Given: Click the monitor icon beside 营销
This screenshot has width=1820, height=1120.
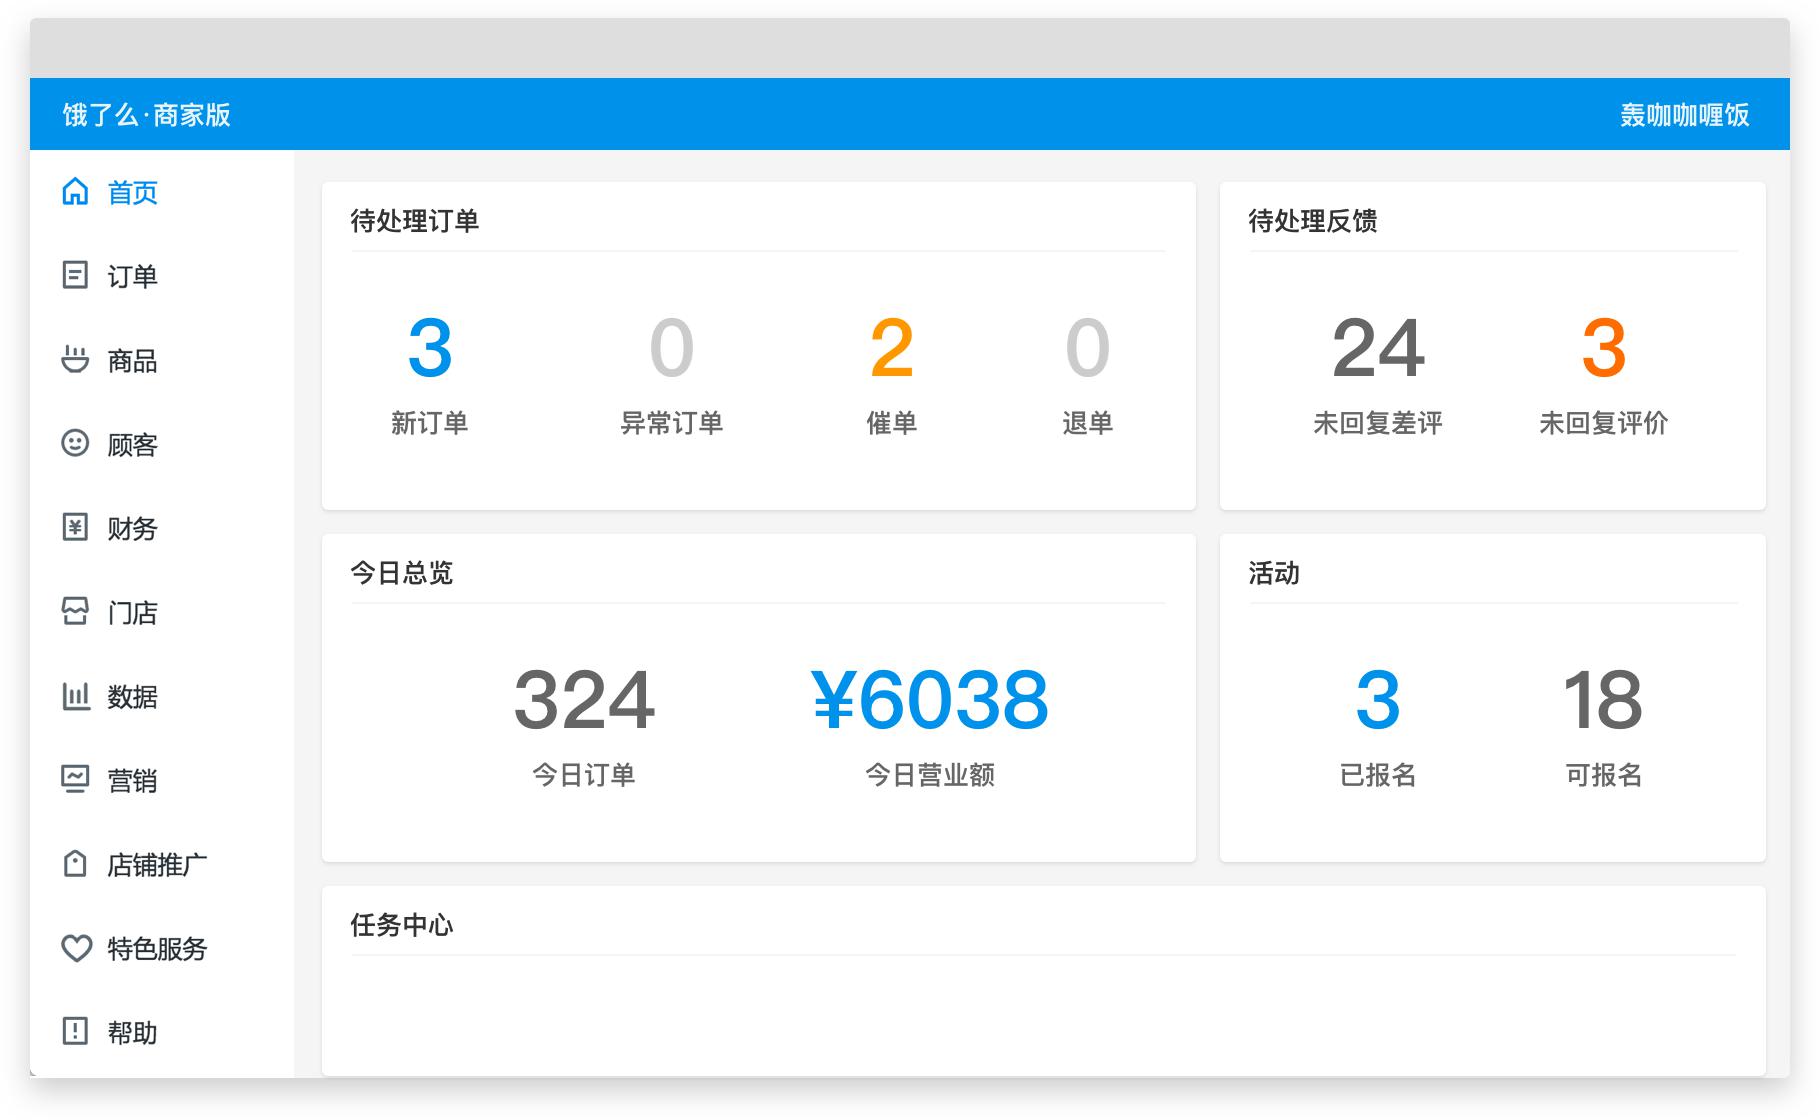Looking at the screenshot, I should [75, 779].
